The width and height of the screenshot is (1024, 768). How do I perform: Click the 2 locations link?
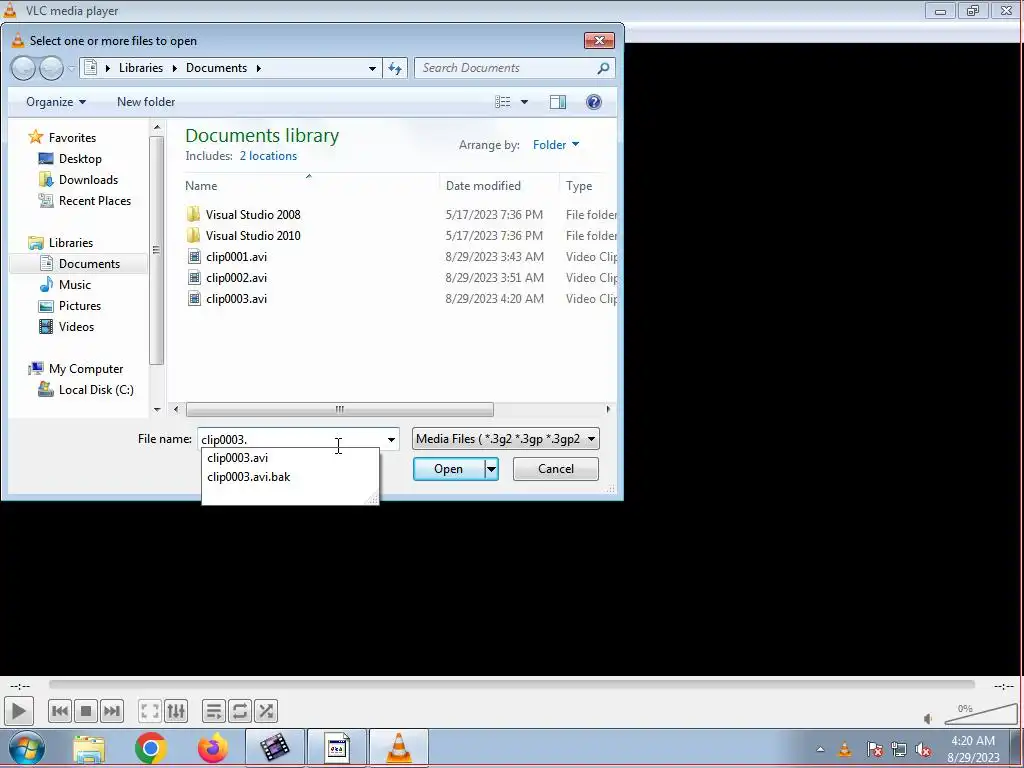coord(268,156)
